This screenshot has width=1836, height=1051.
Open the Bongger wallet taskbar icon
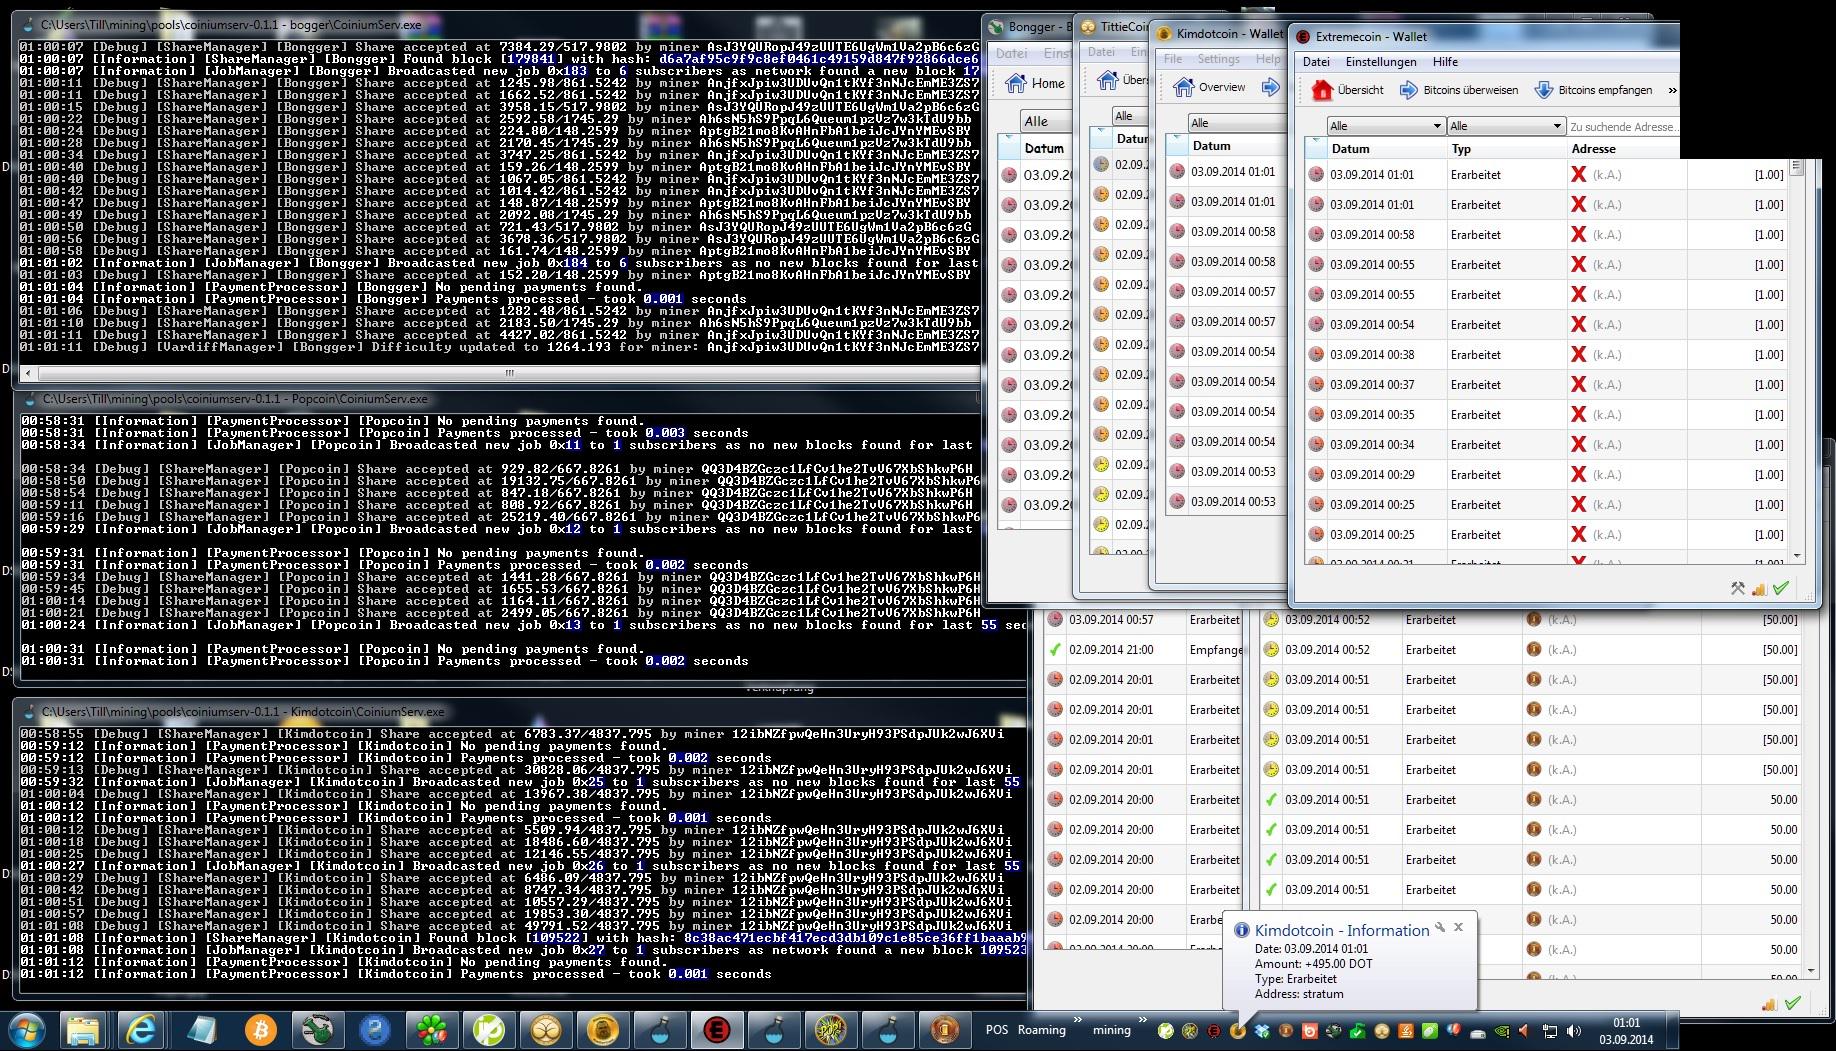click(317, 1030)
